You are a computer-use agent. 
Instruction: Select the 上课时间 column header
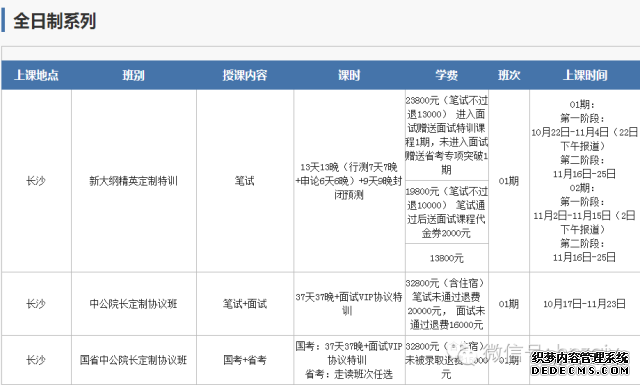click(x=585, y=75)
